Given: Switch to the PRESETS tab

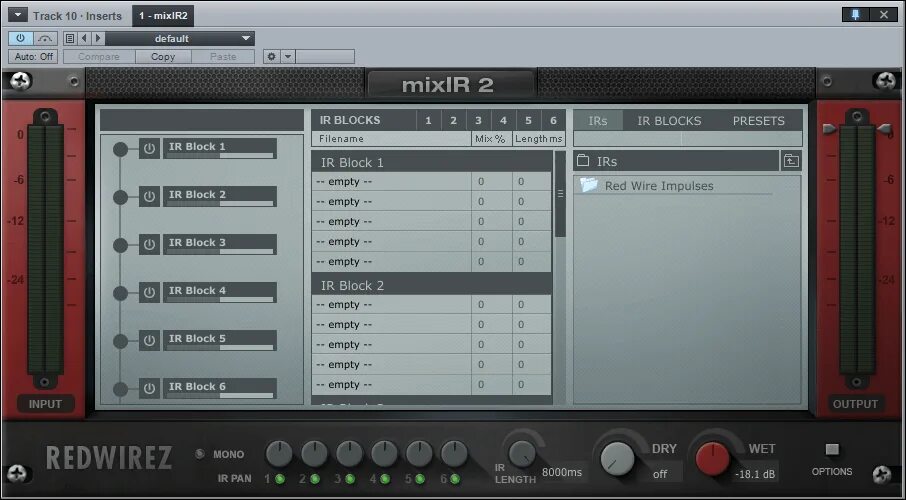Looking at the screenshot, I should 759,121.
